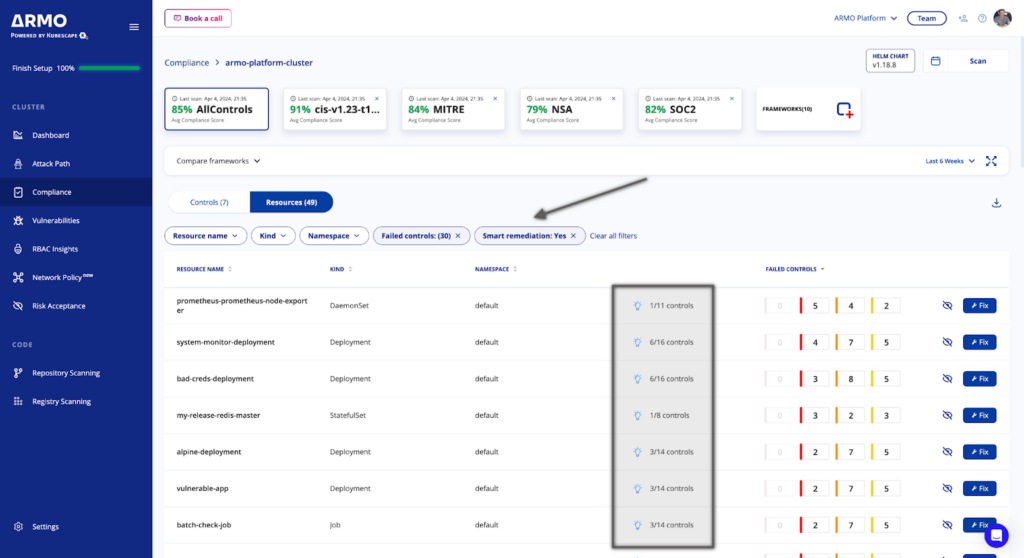
Task: Open the scan schedule calendar icon
Action: coord(935,61)
